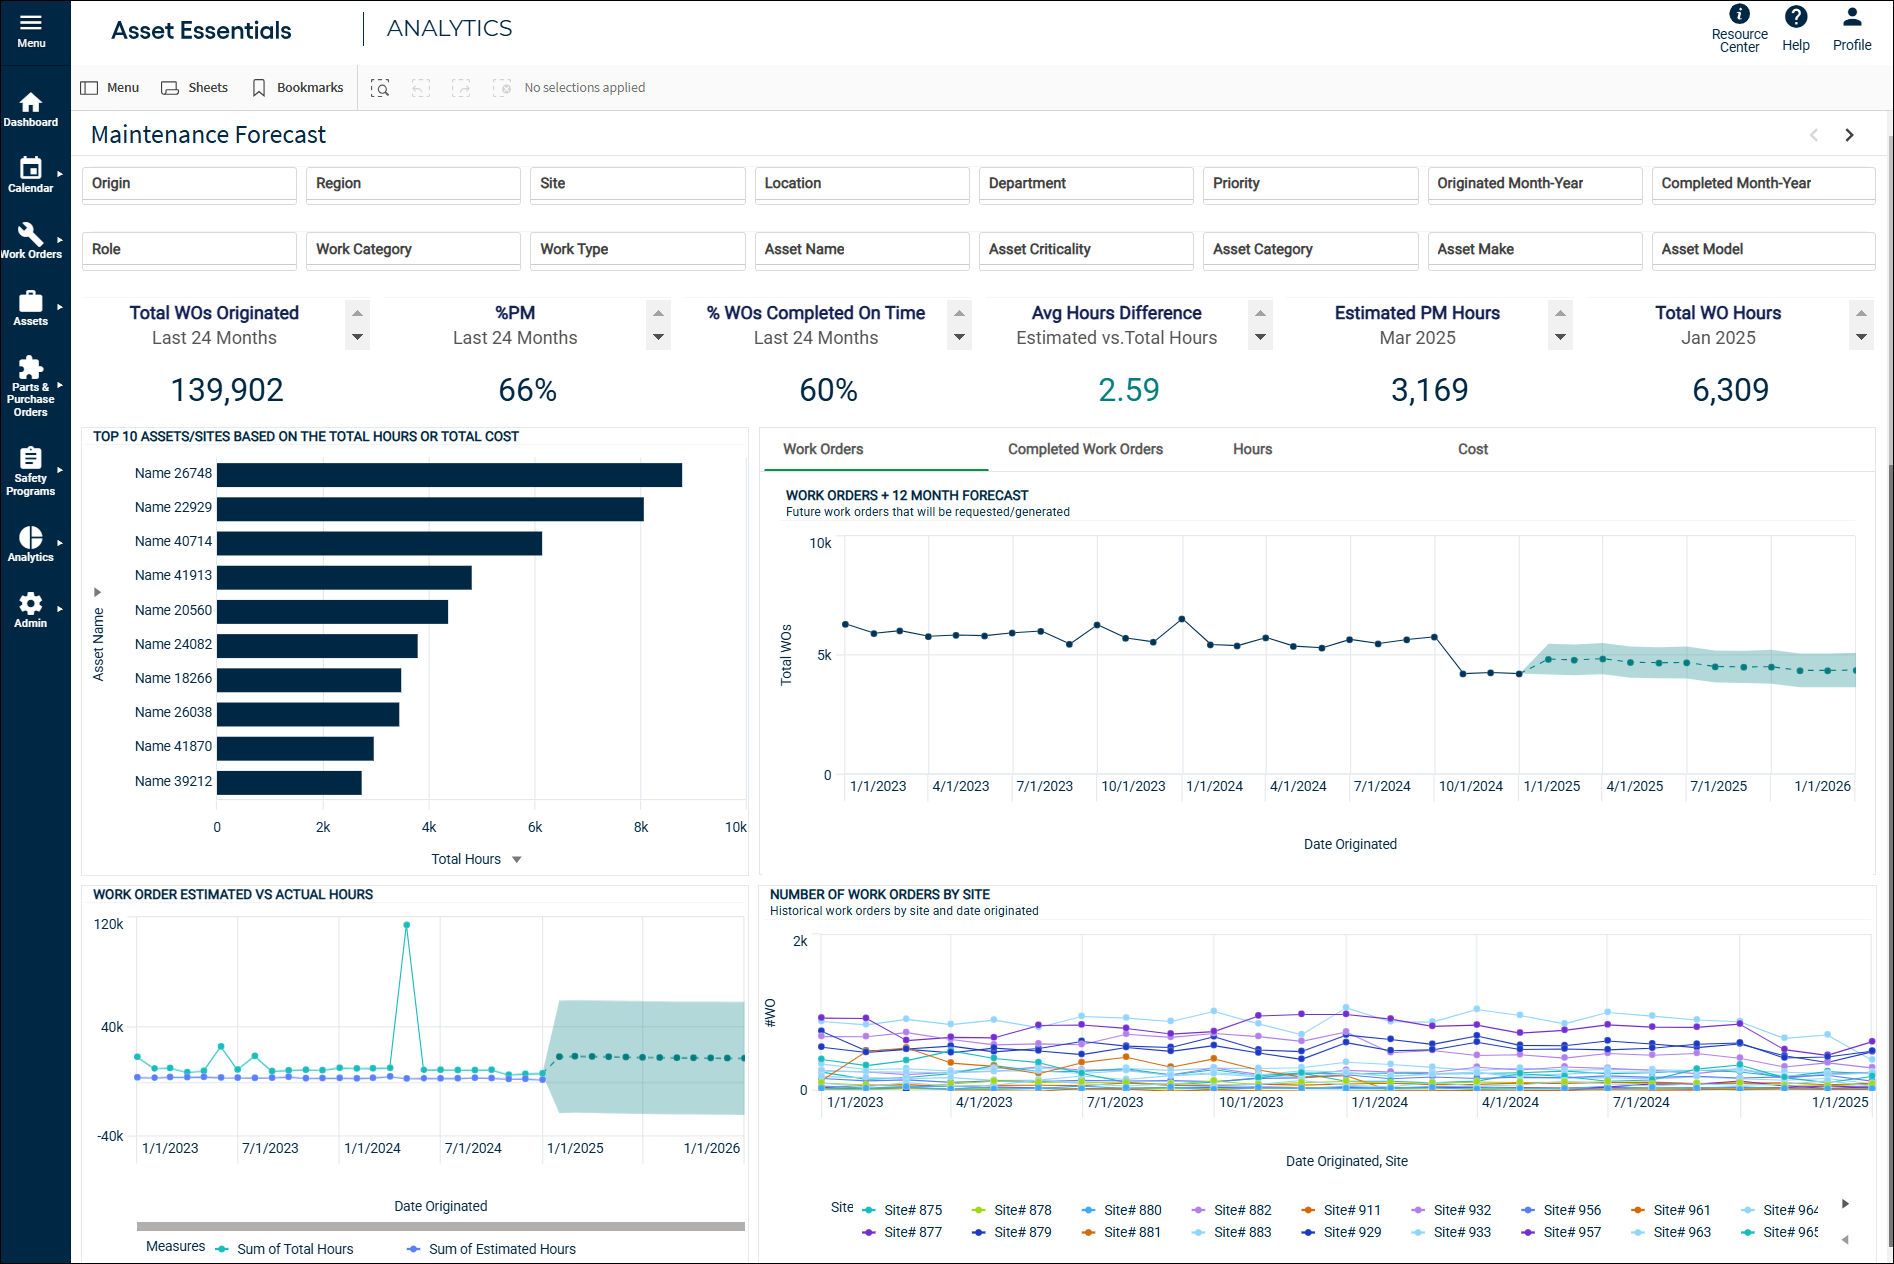1894x1264 pixels.
Task: Open the Work Category filter
Action: pyautogui.click(x=412, y=250)
